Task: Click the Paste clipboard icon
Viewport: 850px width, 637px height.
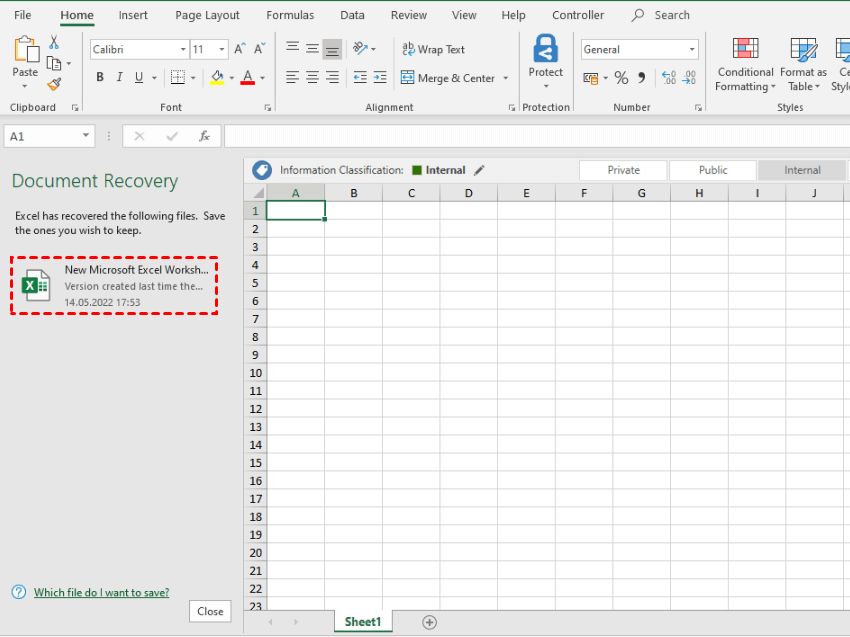Action: tap(25, 49)
